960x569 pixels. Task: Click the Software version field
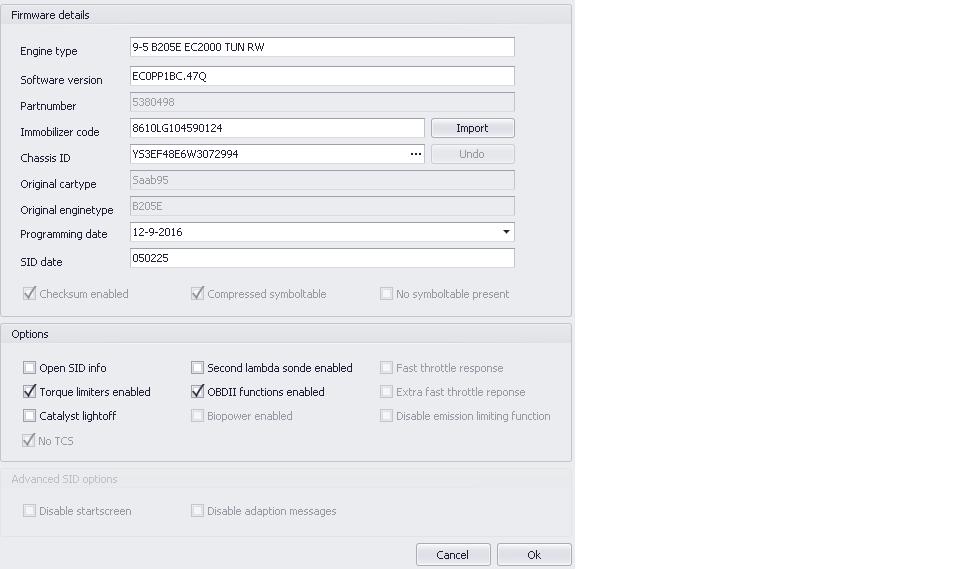tap(321, 76)
